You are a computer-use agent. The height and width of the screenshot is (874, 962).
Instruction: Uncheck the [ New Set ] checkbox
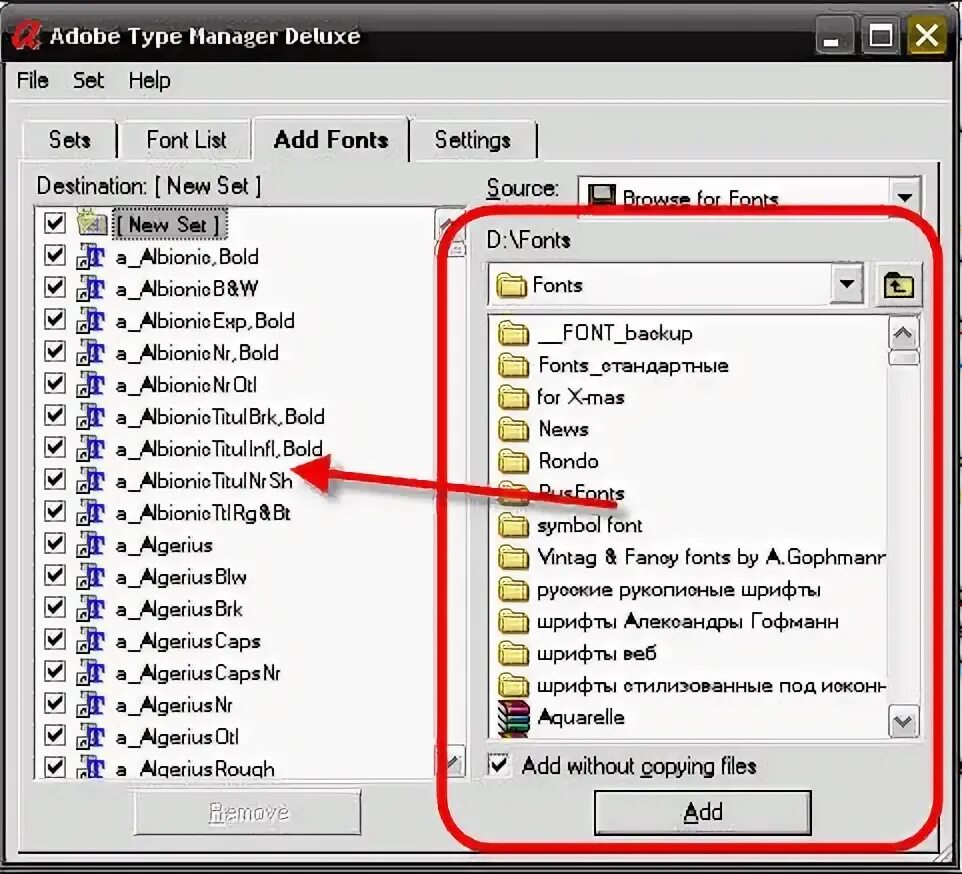pyautogui.click(x=55, y=223)
